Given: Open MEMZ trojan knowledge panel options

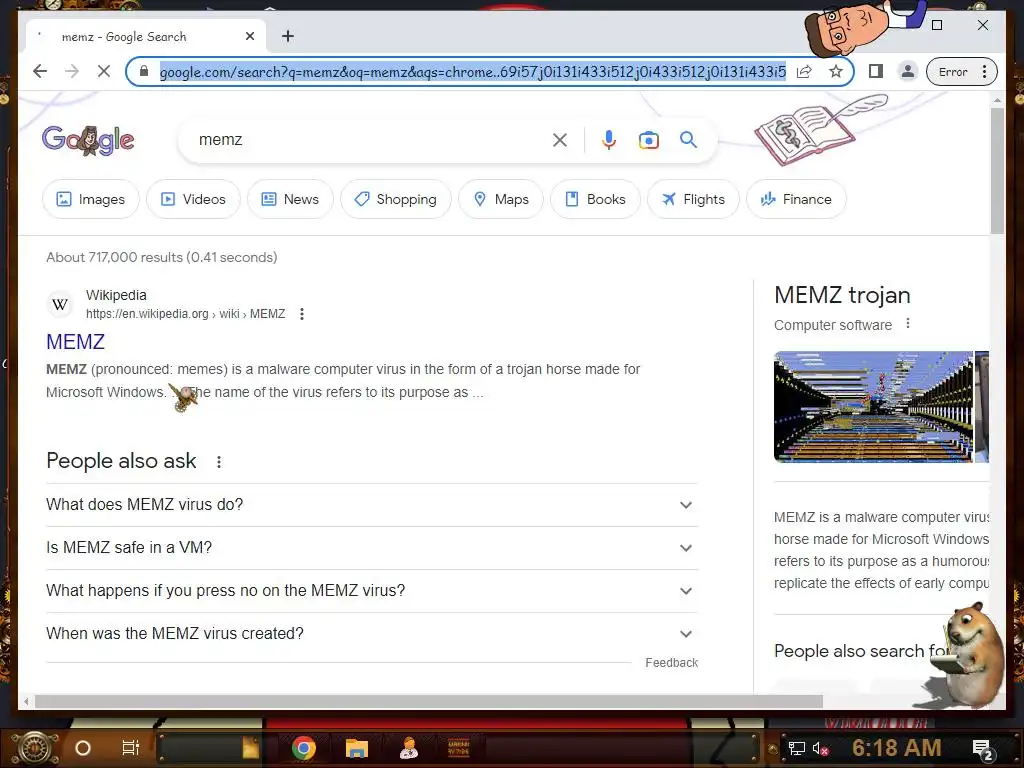Looking at the screenshot, I should [x=908, y=324].
